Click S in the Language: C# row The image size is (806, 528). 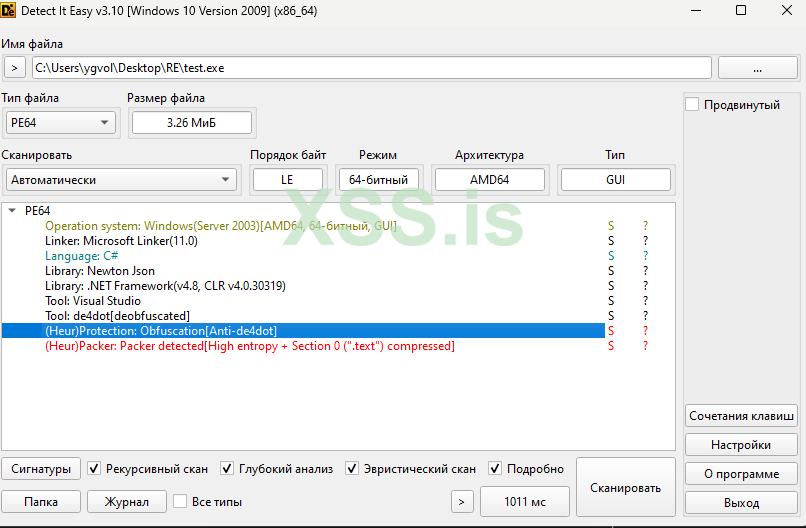611,256
